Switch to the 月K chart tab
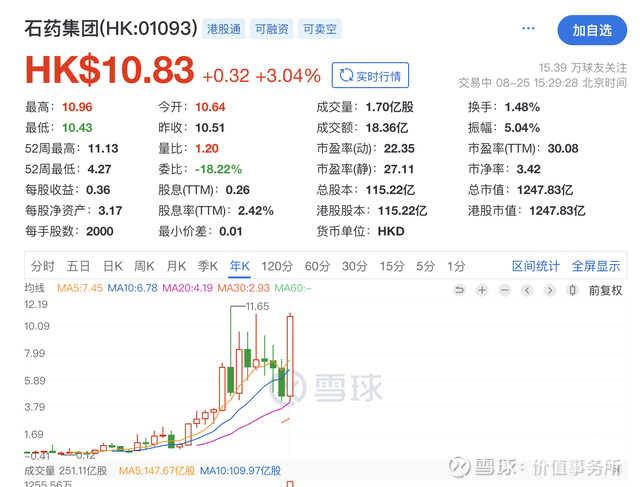This screenshot has height=487, width=640. [176, 266]
